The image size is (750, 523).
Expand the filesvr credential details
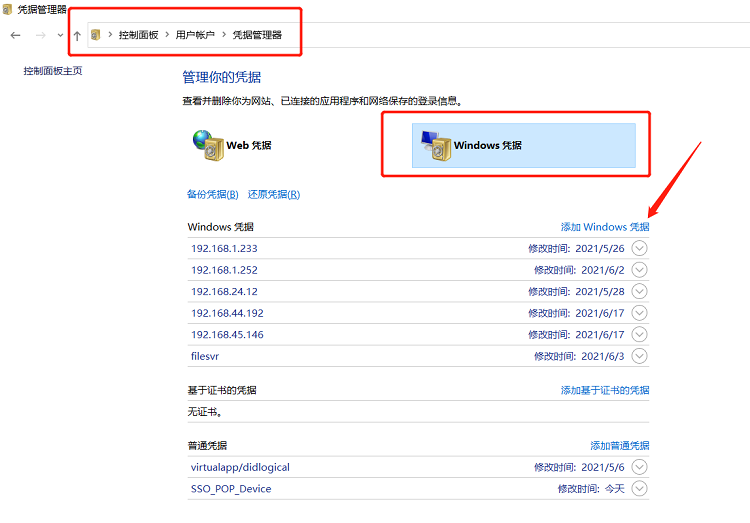pos(640,356)
